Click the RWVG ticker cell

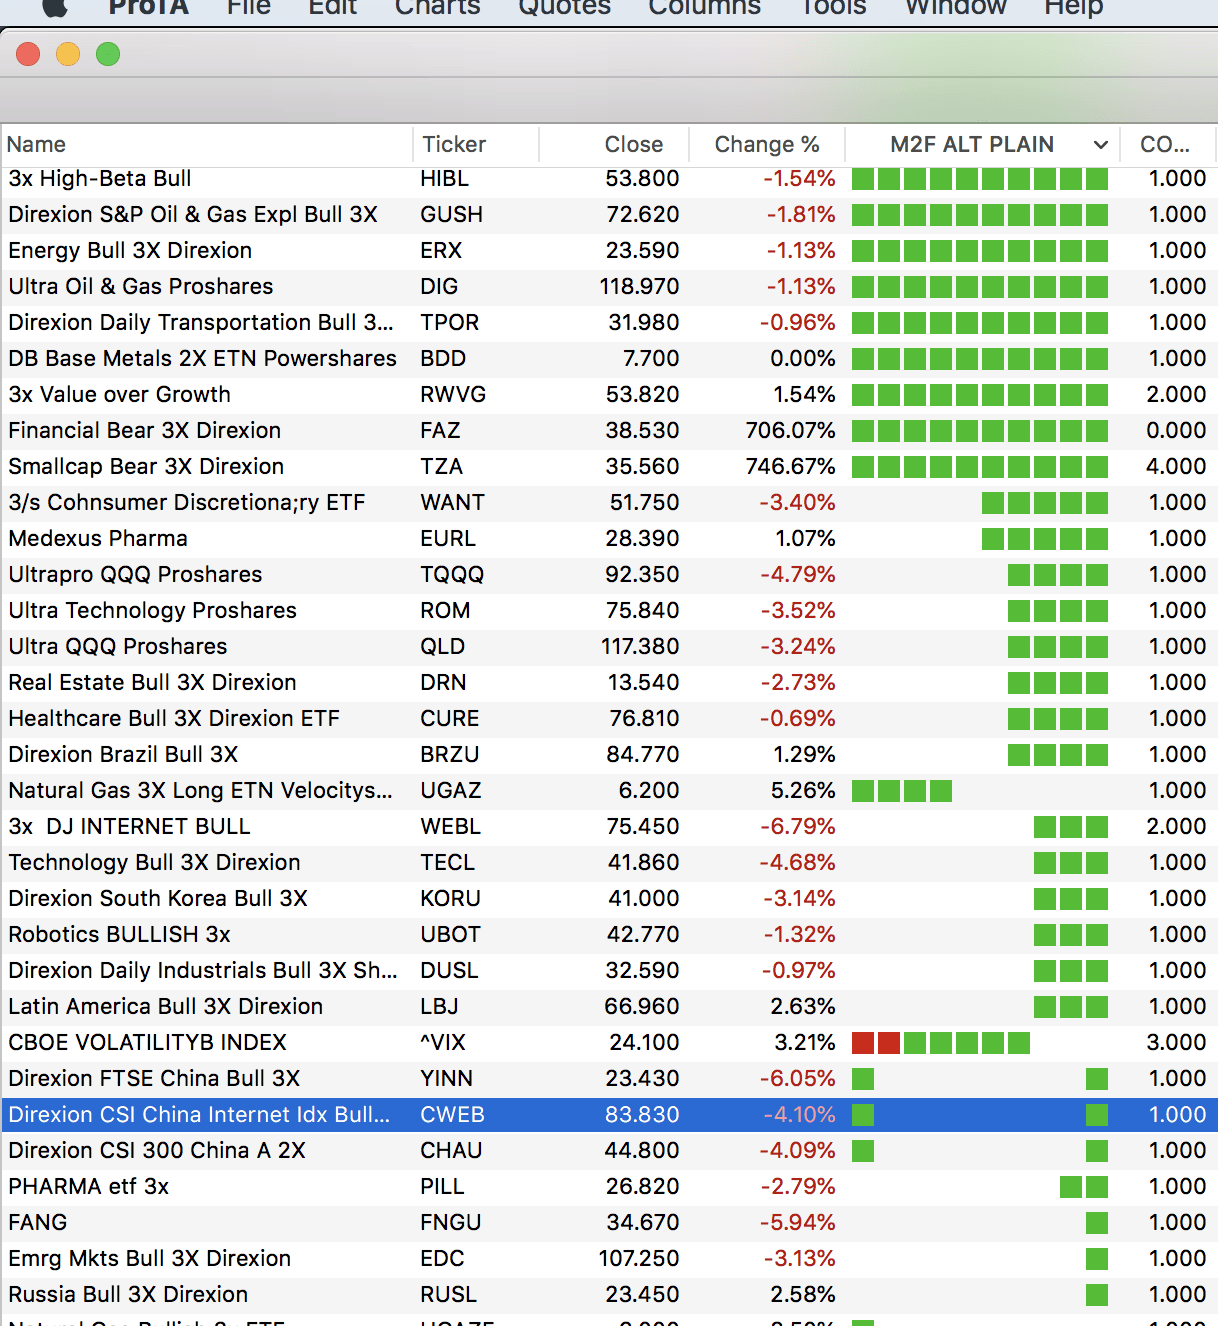click(x=453, y=394)
